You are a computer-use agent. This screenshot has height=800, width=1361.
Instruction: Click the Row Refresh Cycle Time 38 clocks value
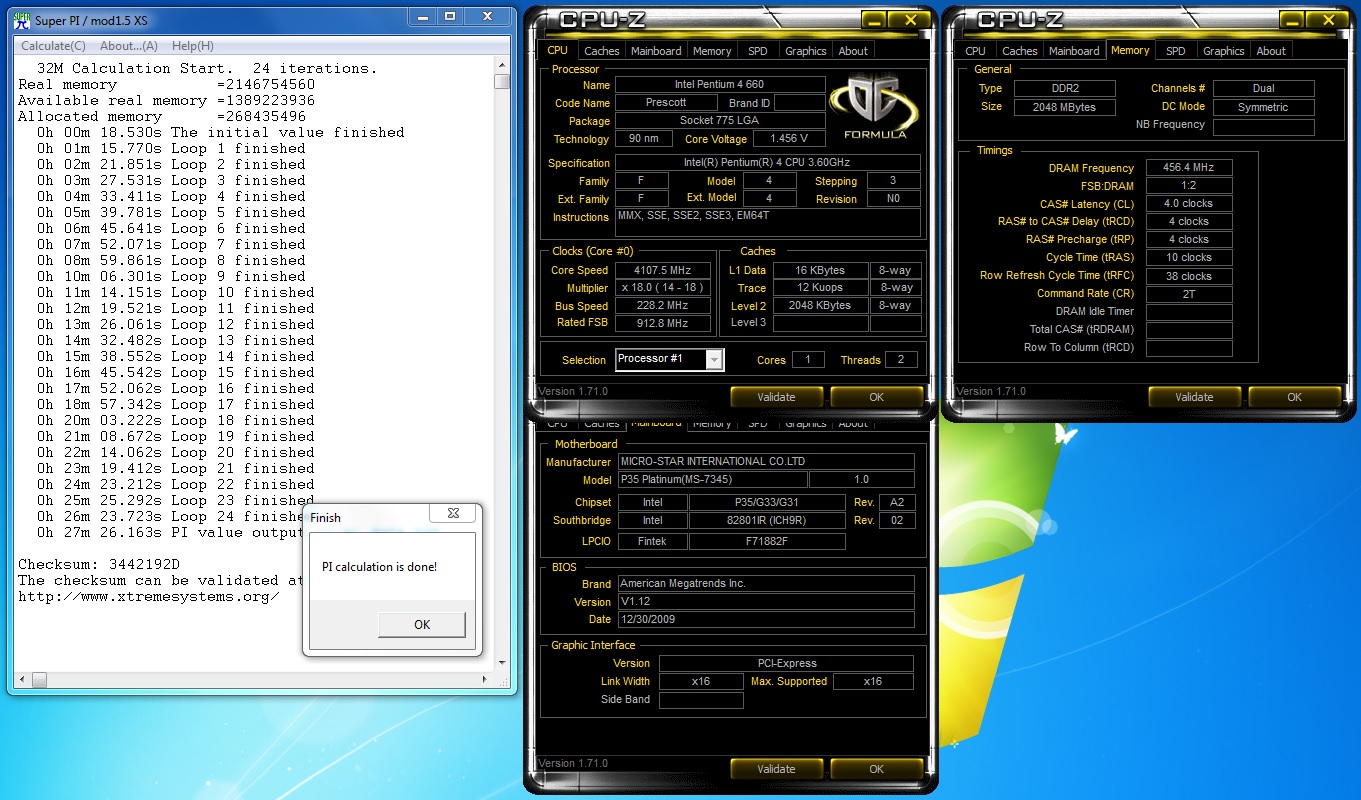point(1189,276)
